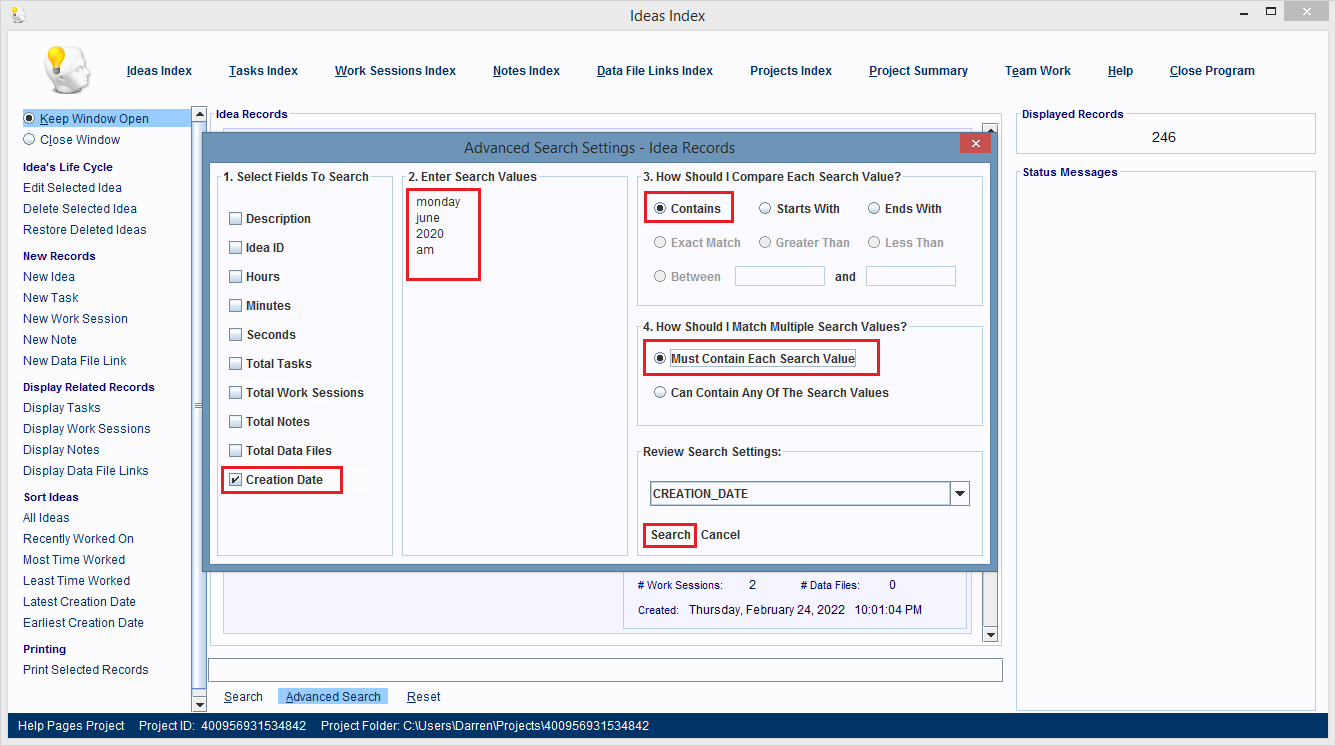The height and width of the screenshot is (746, 1336).
Task: Select the Contains comparison option
Action: [660, 209]
